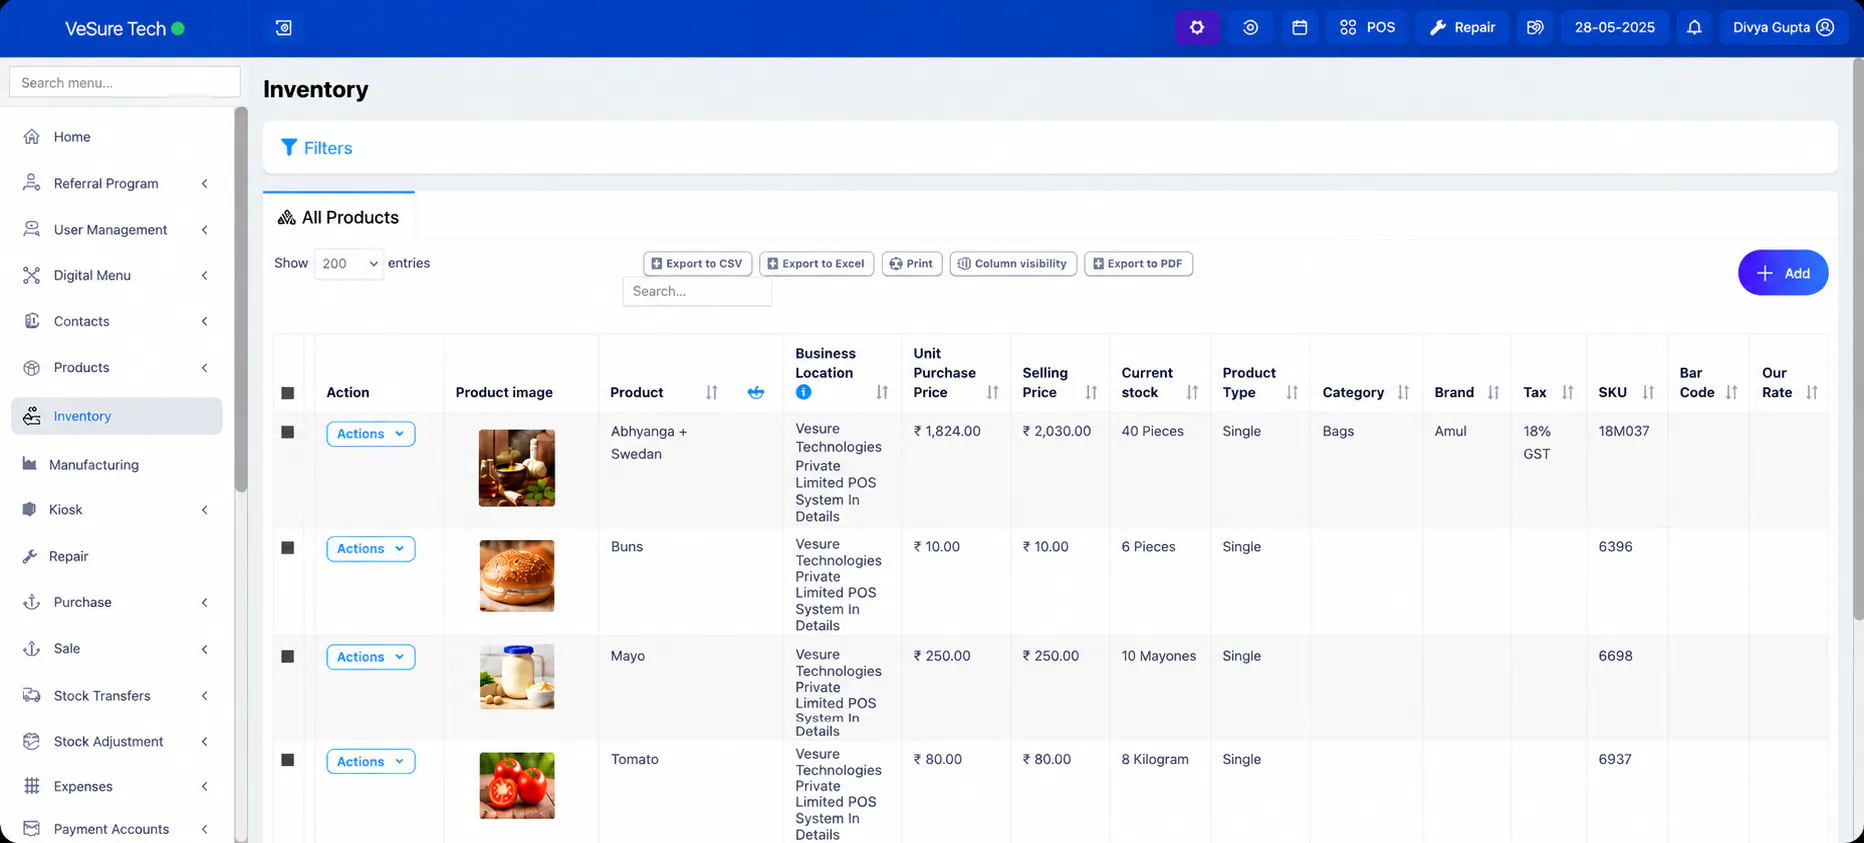
Task: Click the Export to Excel button
Action: pyautogui.click(x=817, y=264)
